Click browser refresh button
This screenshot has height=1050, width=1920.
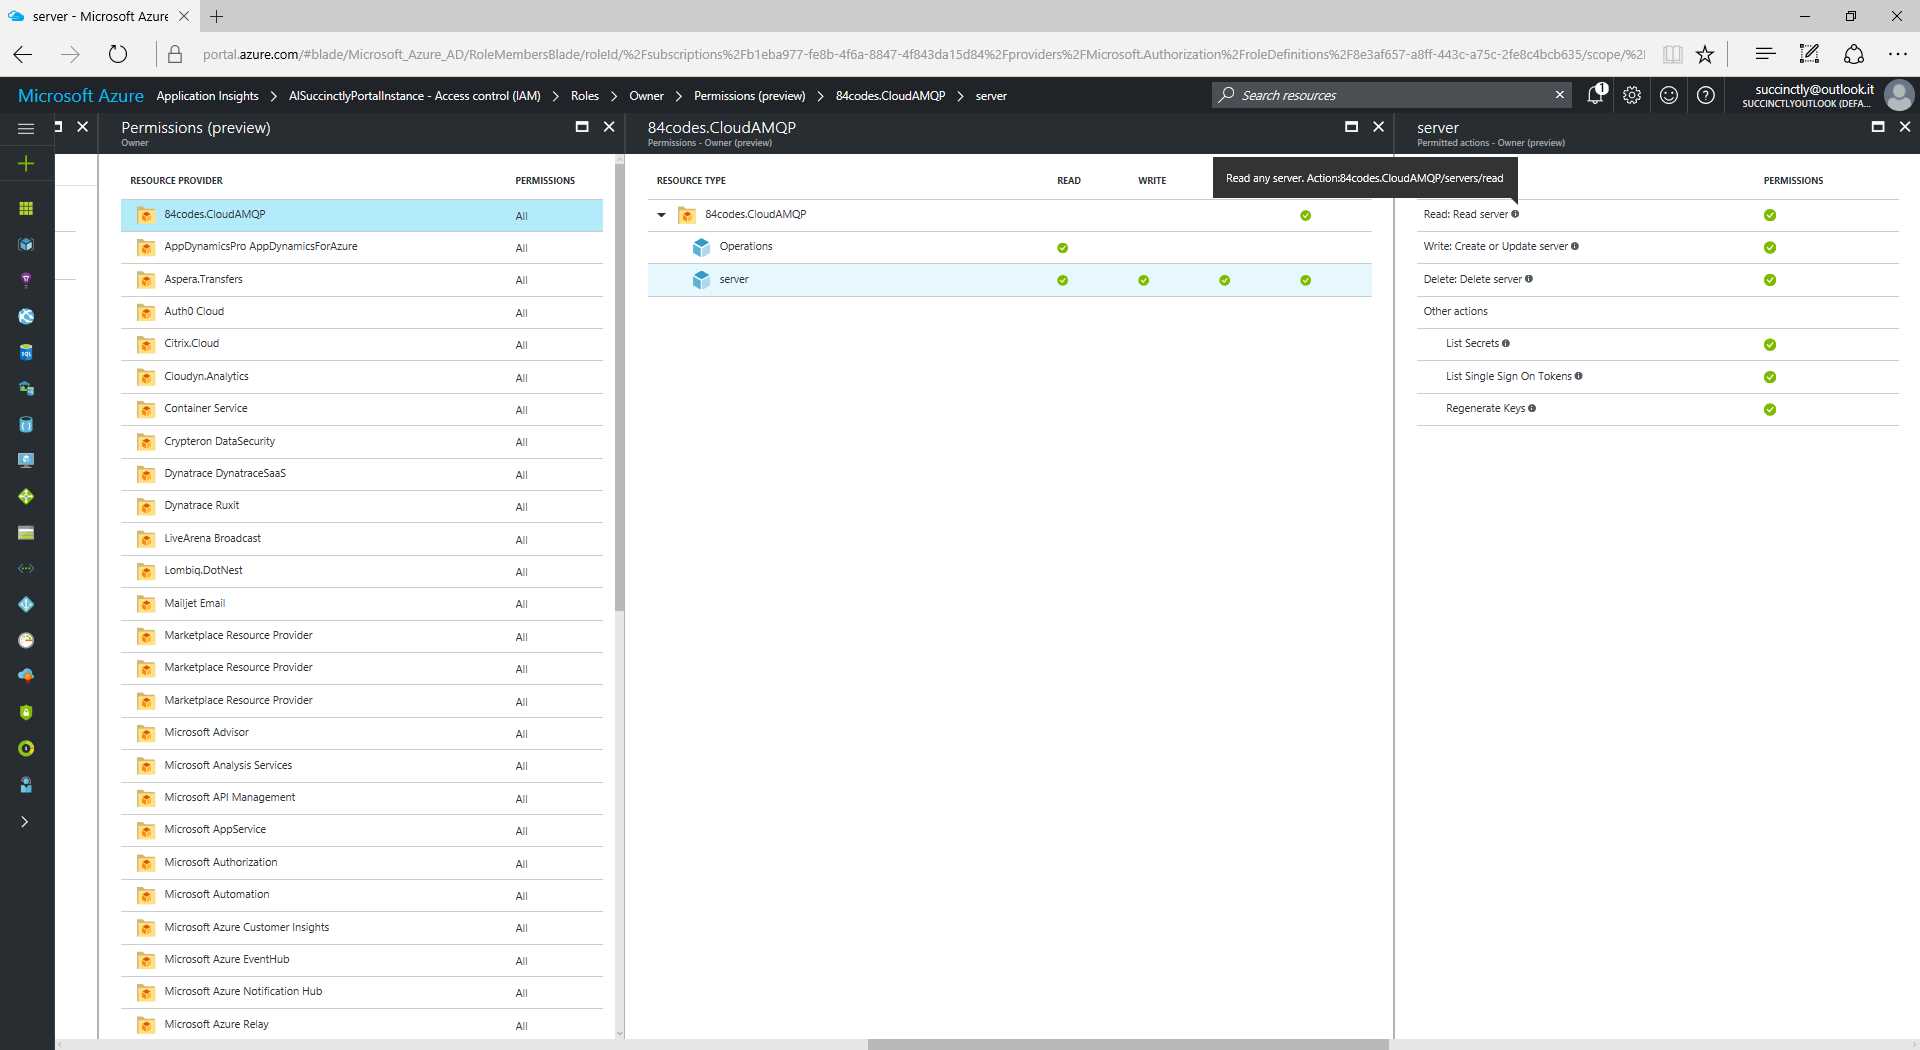118,54
